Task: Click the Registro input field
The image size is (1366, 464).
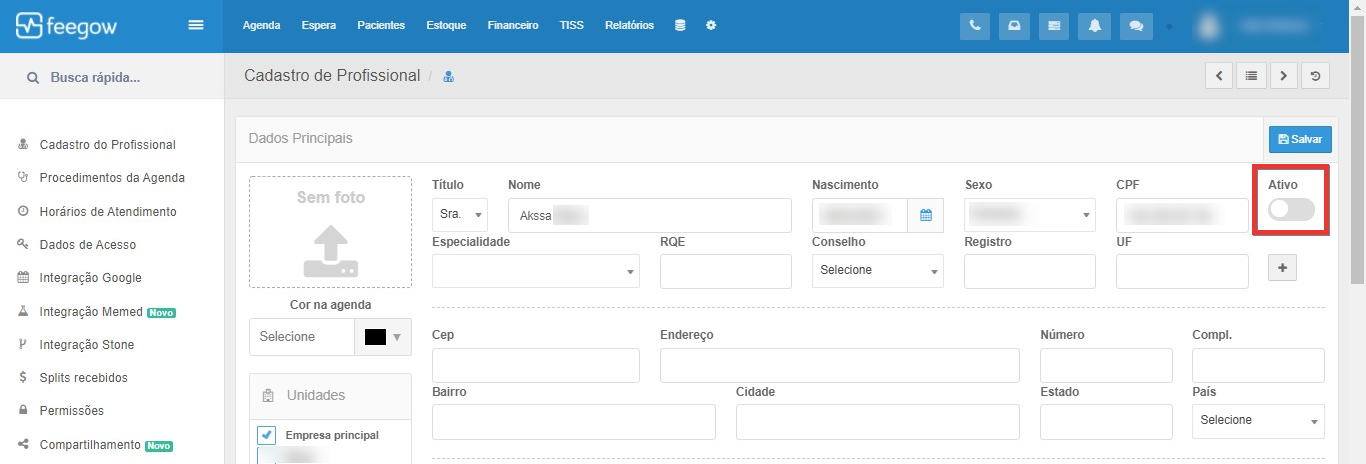Action: pyautogui.click(x=1030, y=271)
